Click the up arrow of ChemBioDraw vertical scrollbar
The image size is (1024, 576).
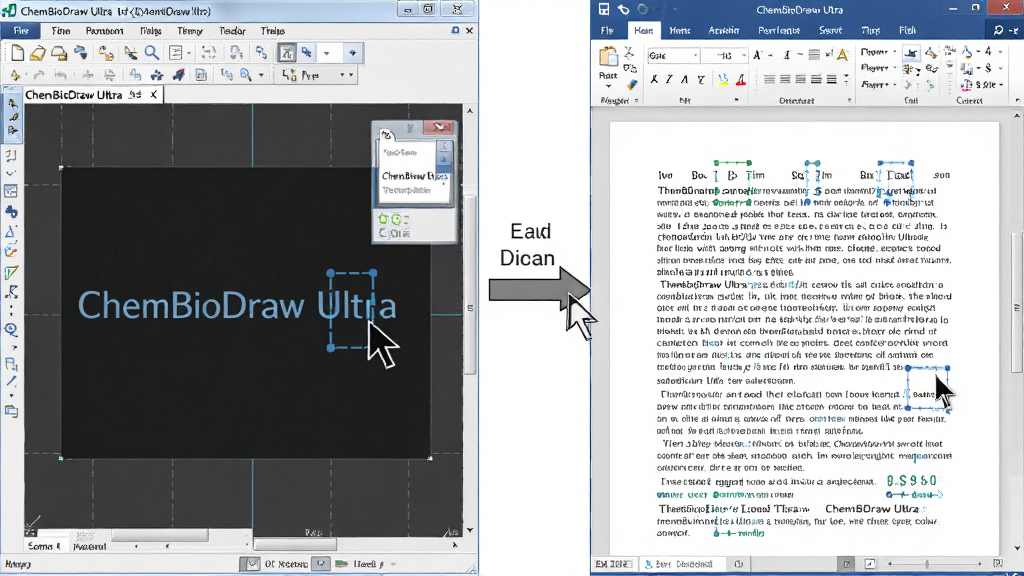[x=470, y=111]
